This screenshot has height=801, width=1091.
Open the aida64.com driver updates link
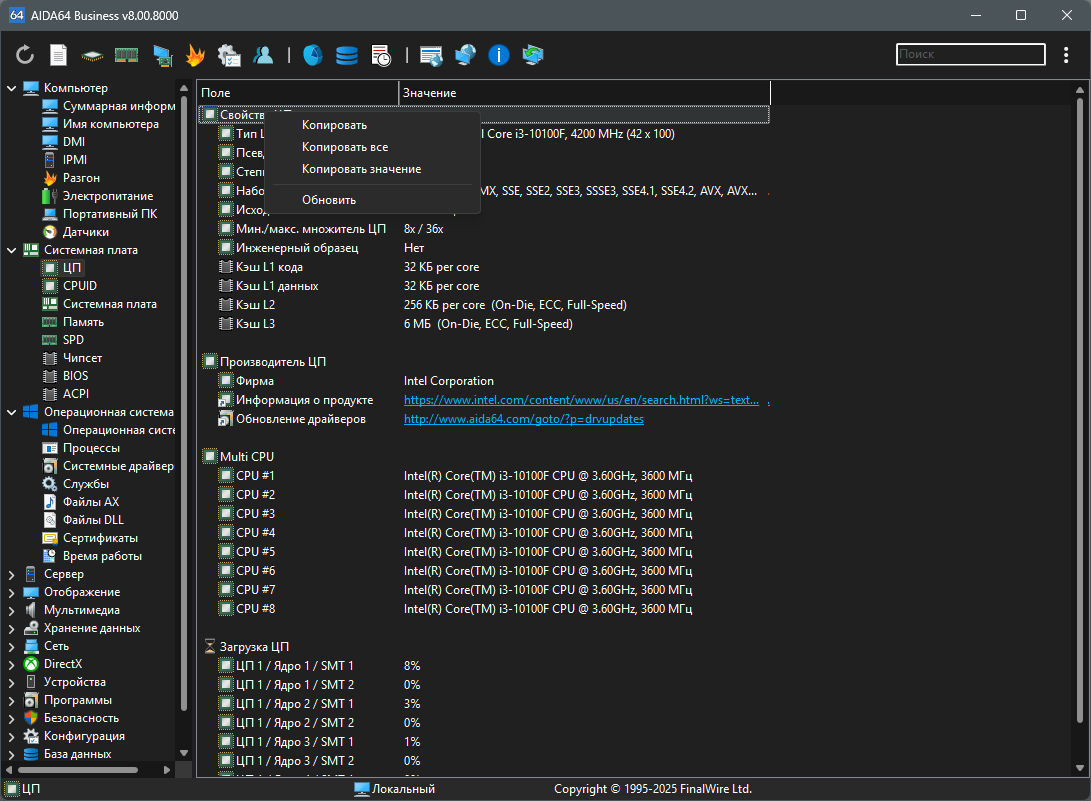(523, 419)
